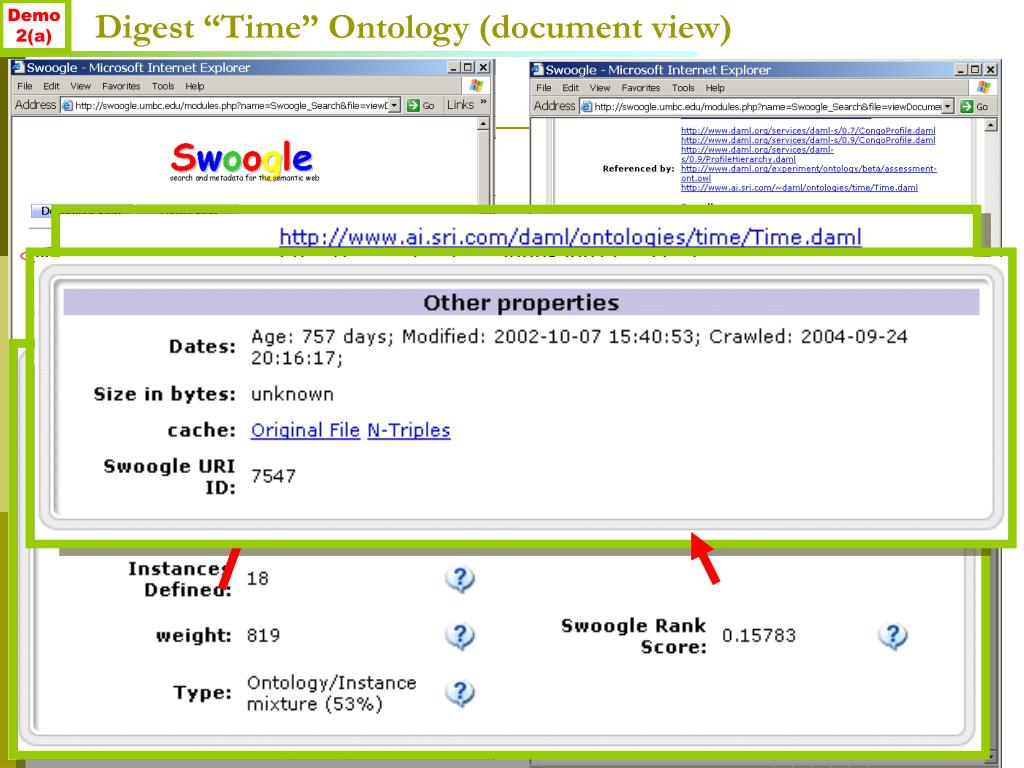Open Tools menu in right Swoogle window
The image size is (1024, 768).
[x=682, y=88]
